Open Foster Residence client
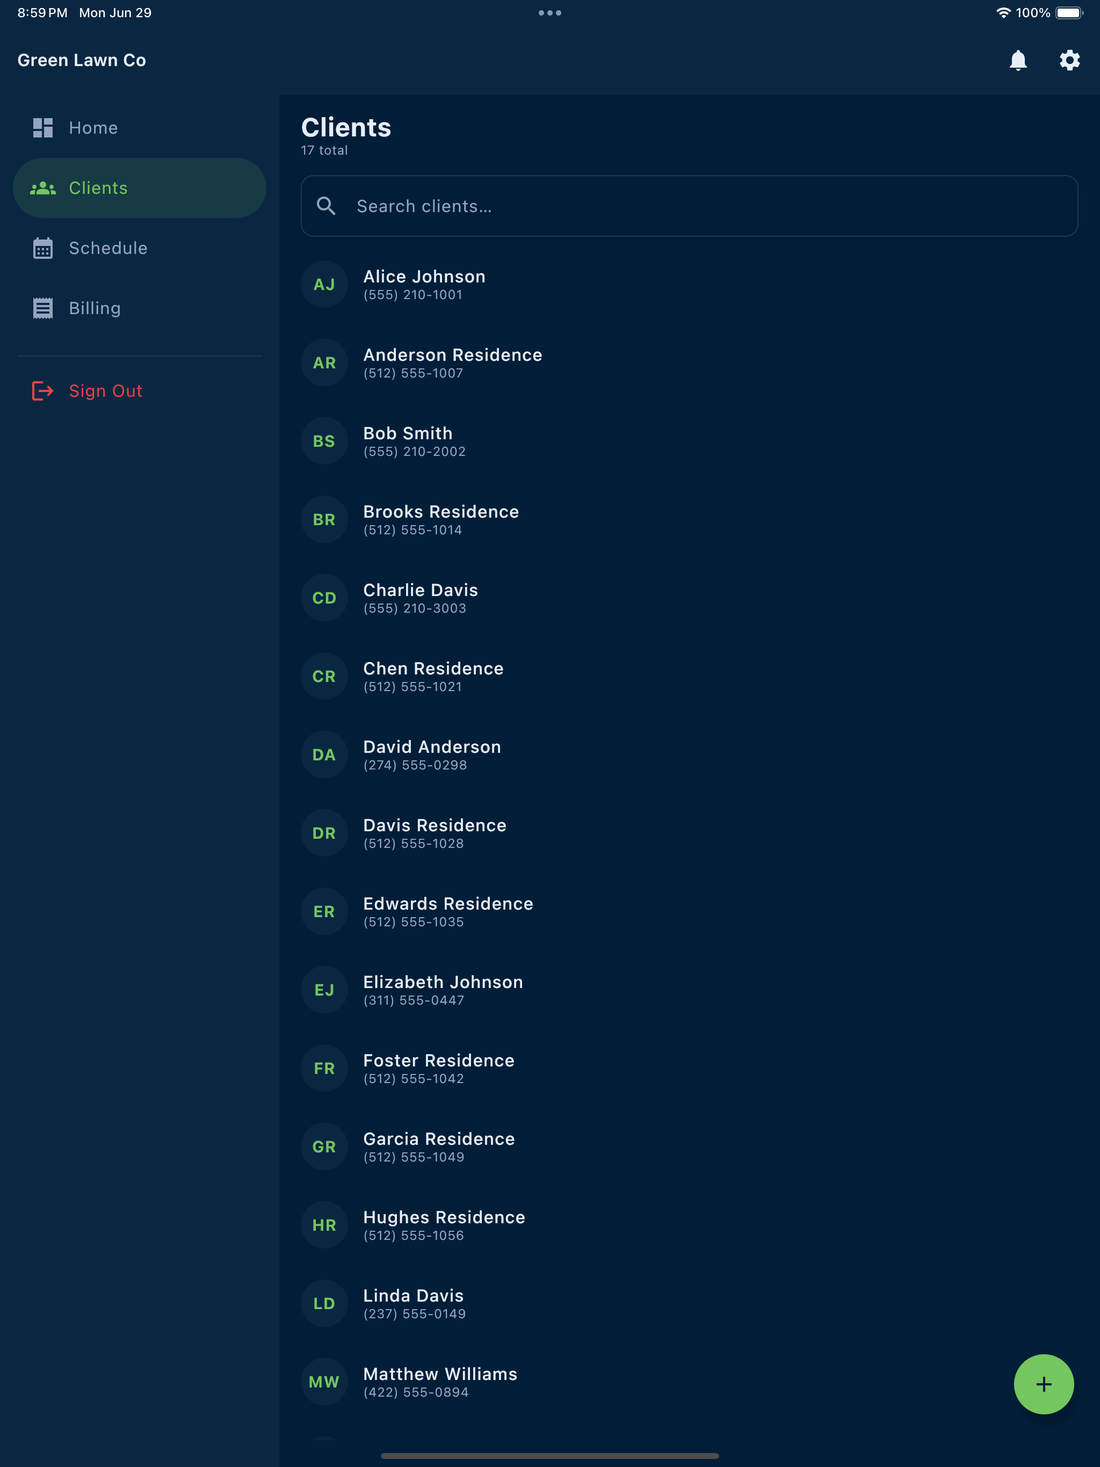Screen dimensions: 1100x1467 pos(689,1068)
